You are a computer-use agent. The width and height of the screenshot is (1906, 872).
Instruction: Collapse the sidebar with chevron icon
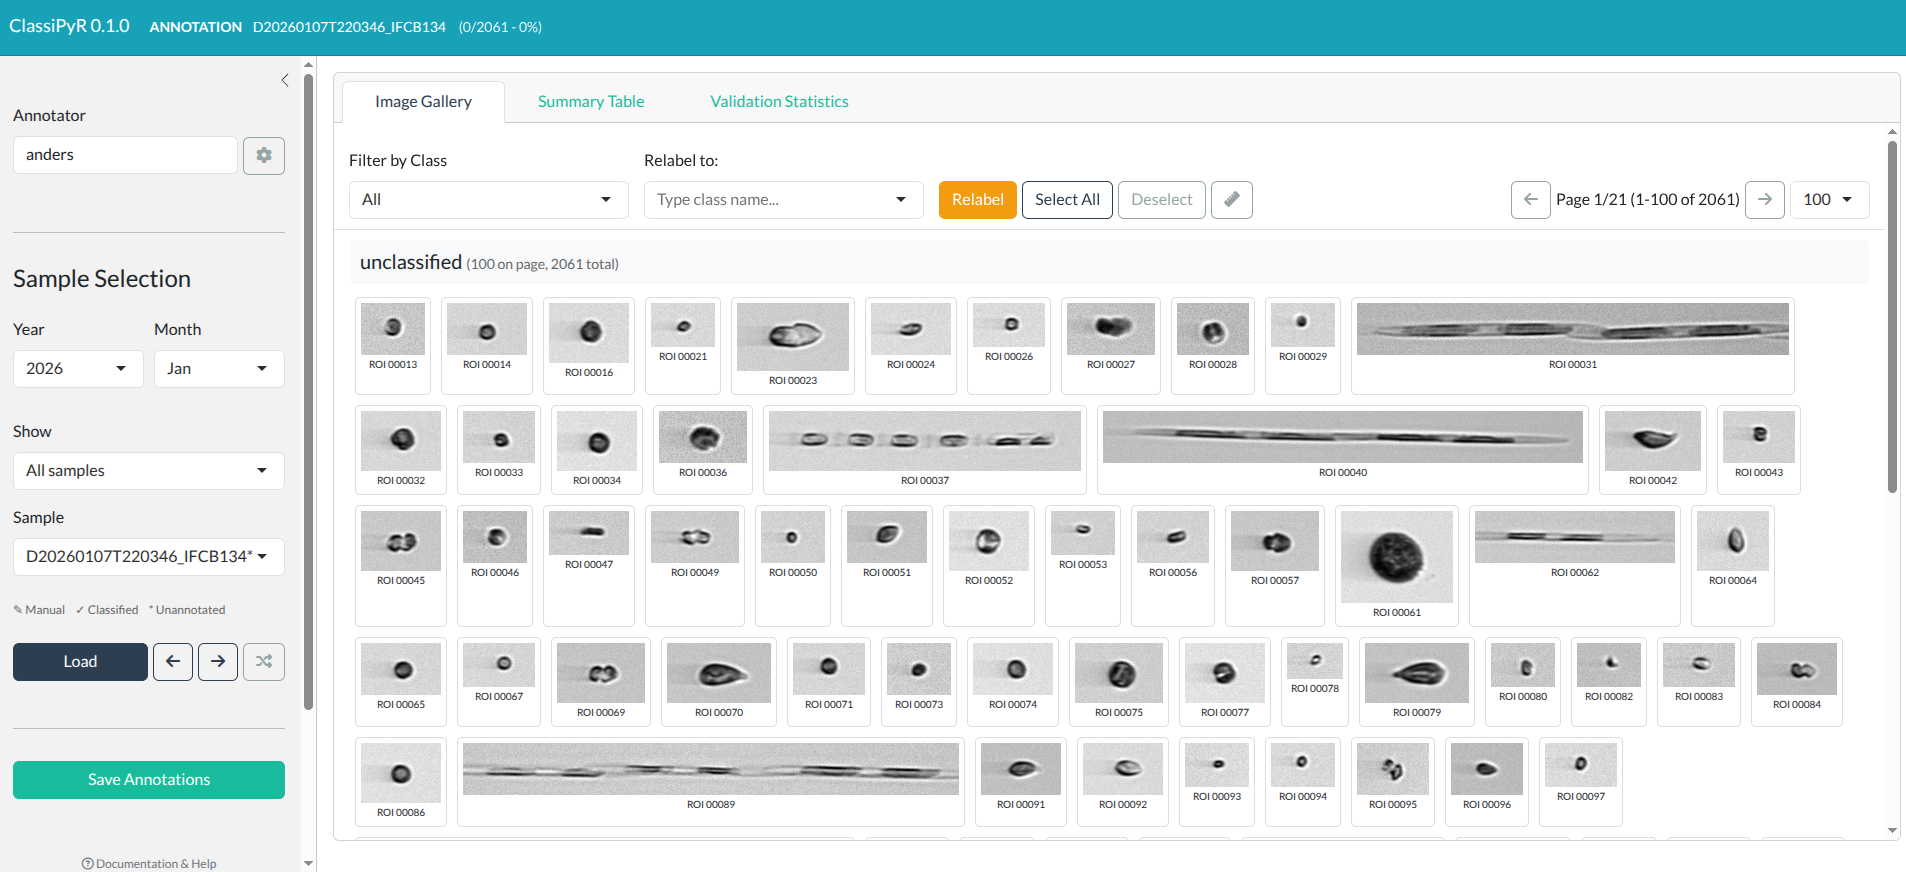click(285, 80)
